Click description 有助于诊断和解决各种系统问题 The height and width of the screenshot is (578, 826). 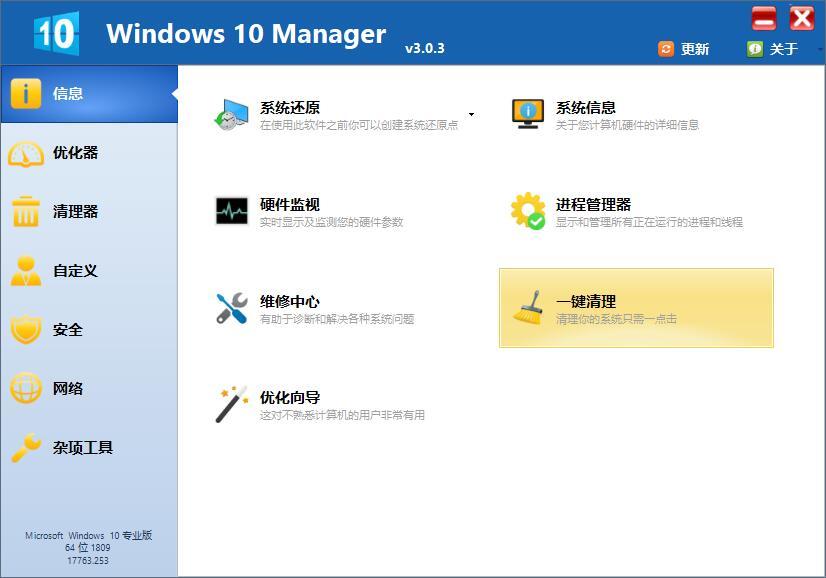tap(337, 319)
